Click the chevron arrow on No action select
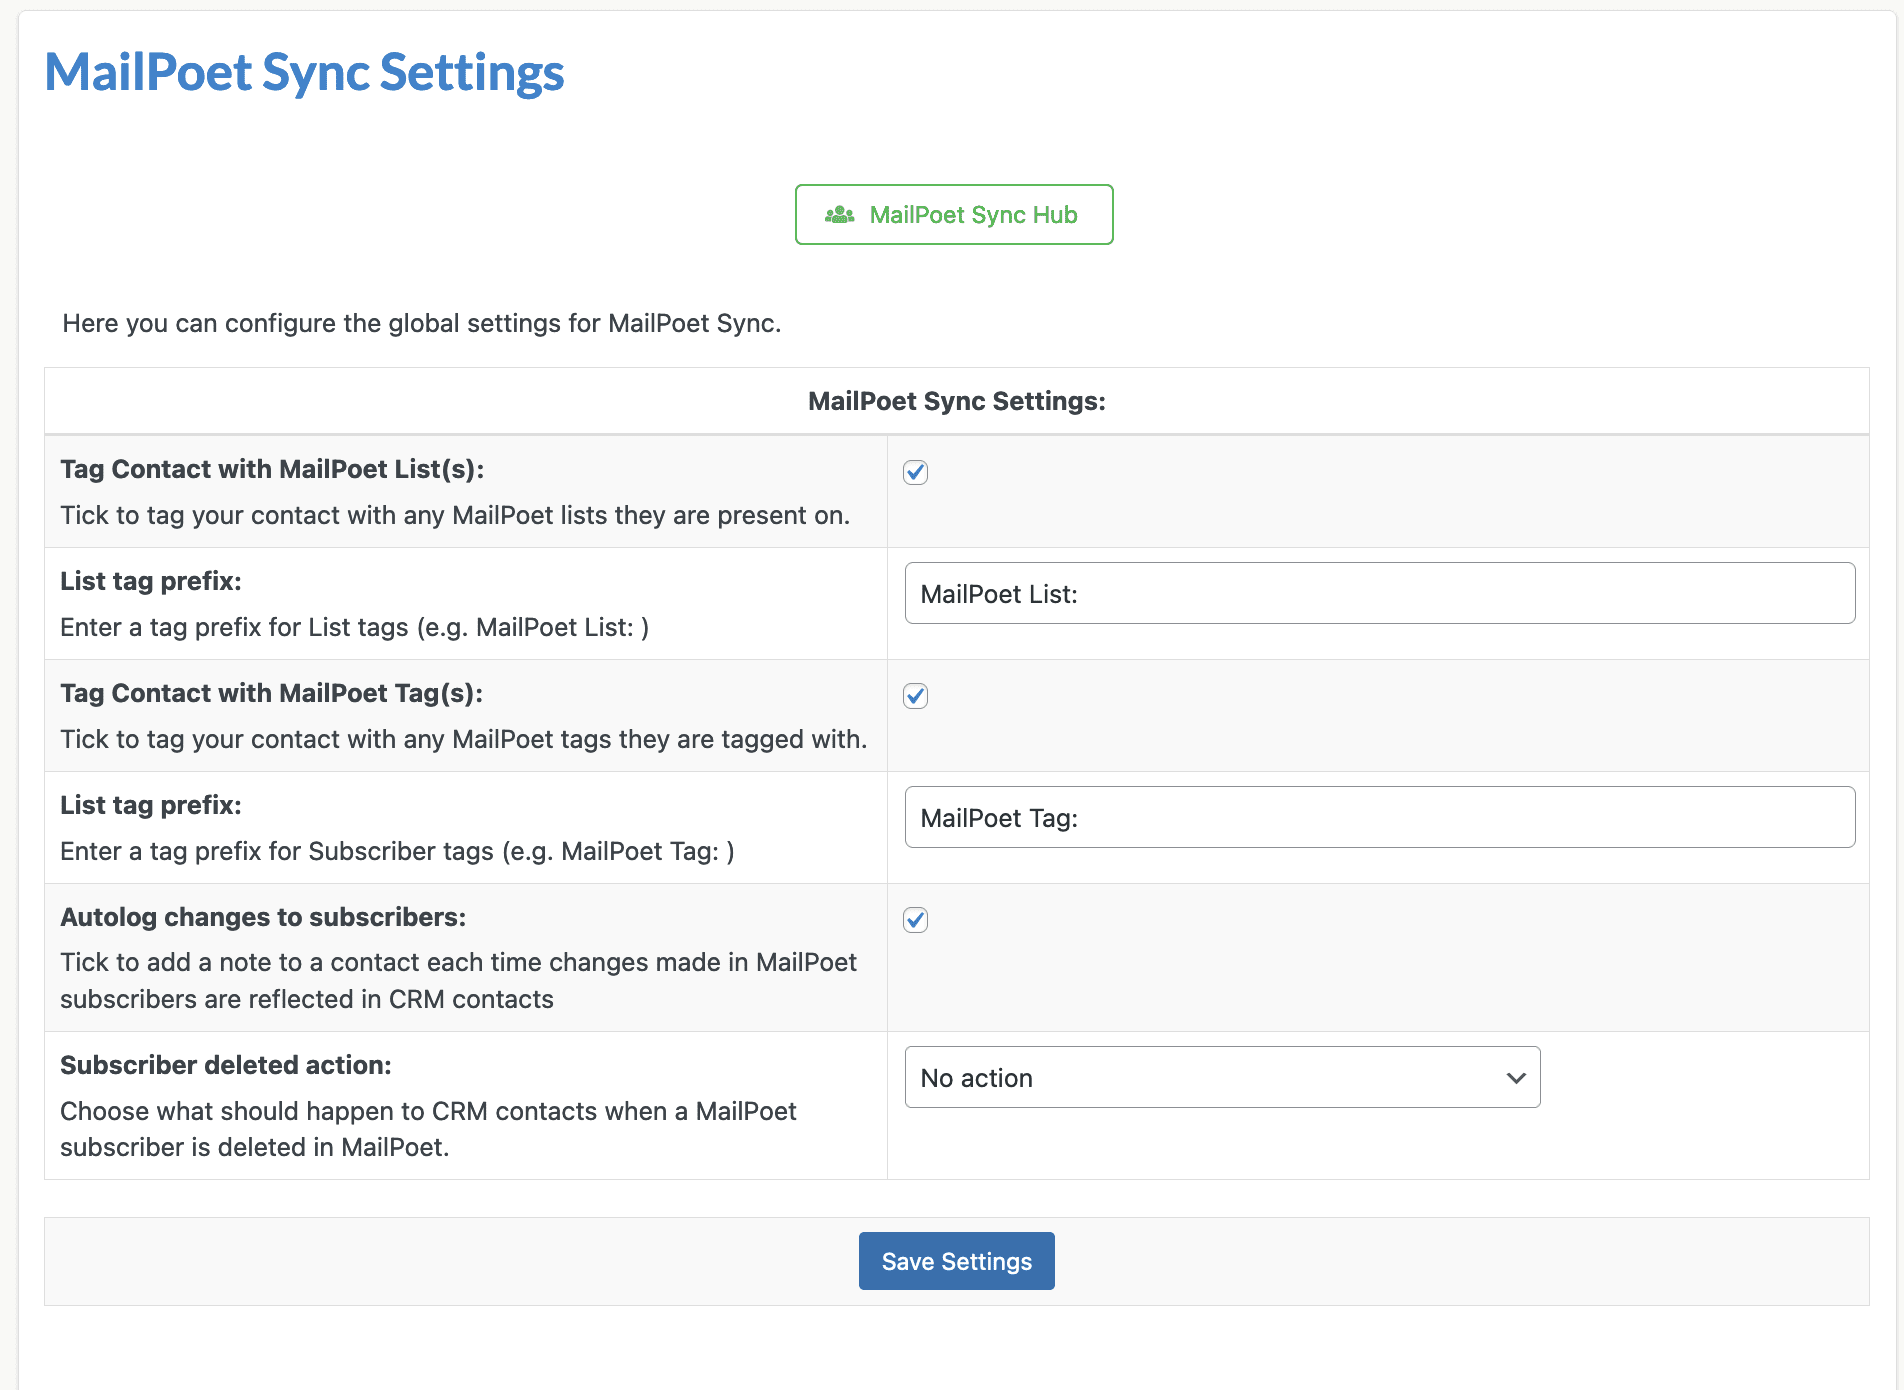Viewport: 1904px width, 1390px height. tap(1515, 1078)
